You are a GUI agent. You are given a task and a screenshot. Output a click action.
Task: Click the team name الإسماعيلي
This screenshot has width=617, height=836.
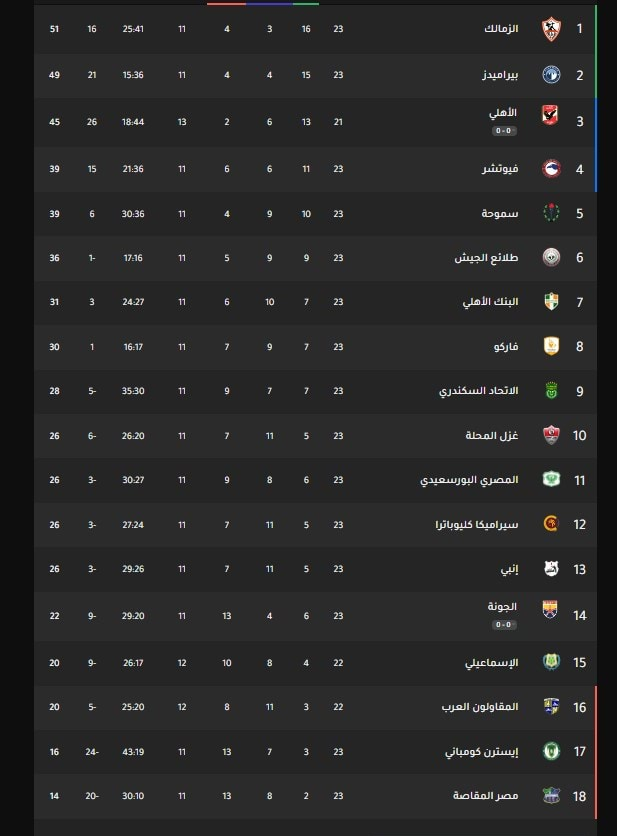[x=492, y=663]
